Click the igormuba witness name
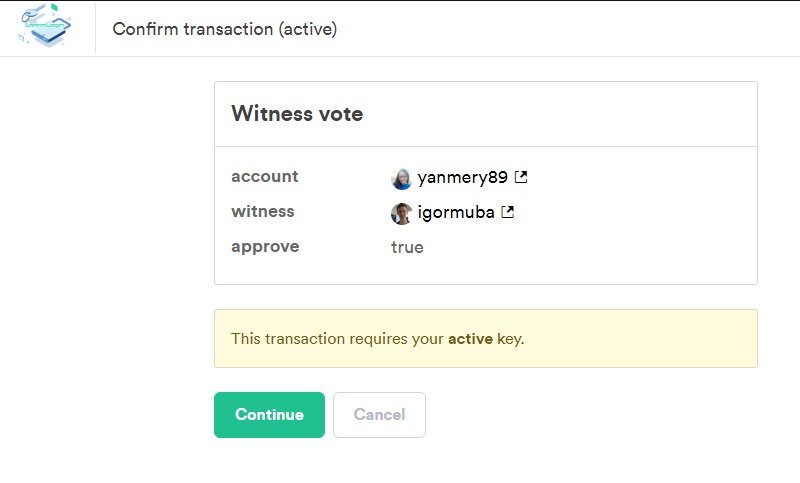Viewport: 800px width, 483px height. pos(456,212)
